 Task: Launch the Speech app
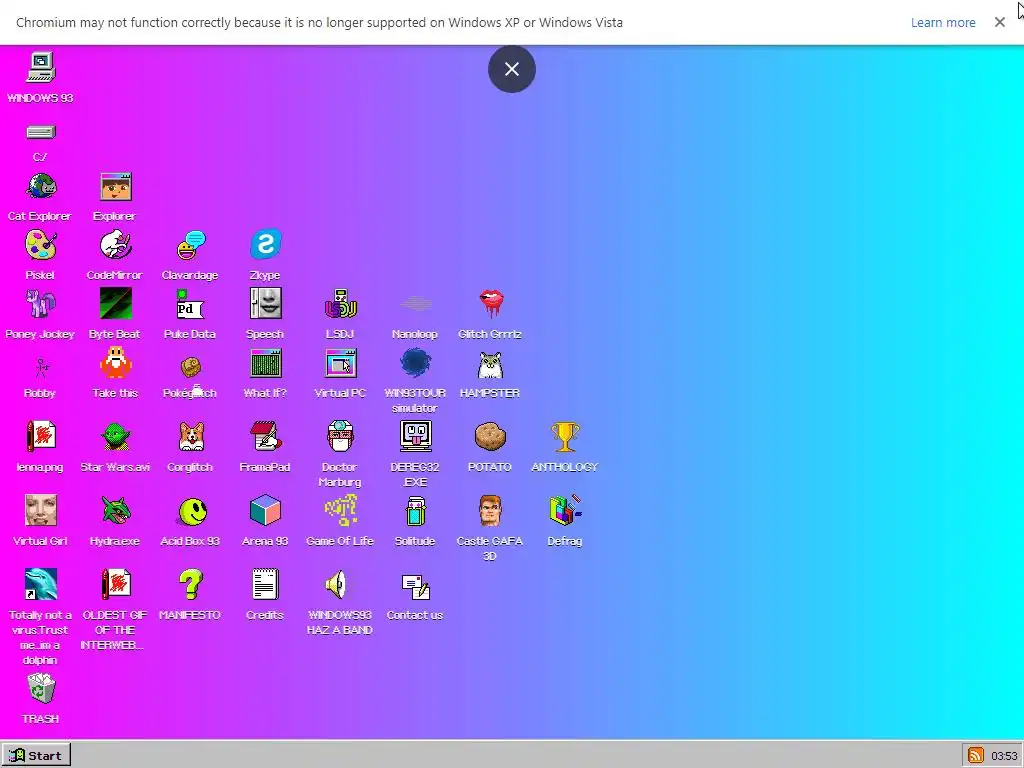265,304
